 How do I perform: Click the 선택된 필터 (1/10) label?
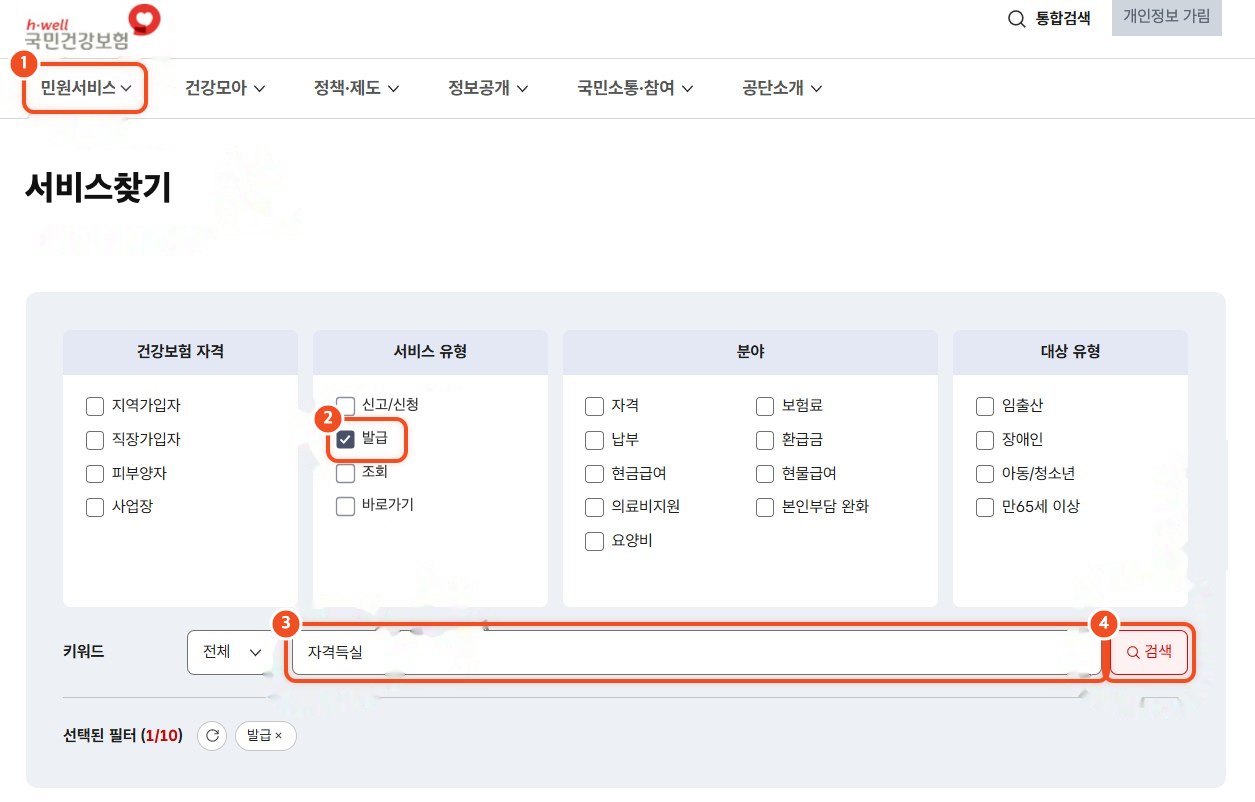tap(122, 736)
